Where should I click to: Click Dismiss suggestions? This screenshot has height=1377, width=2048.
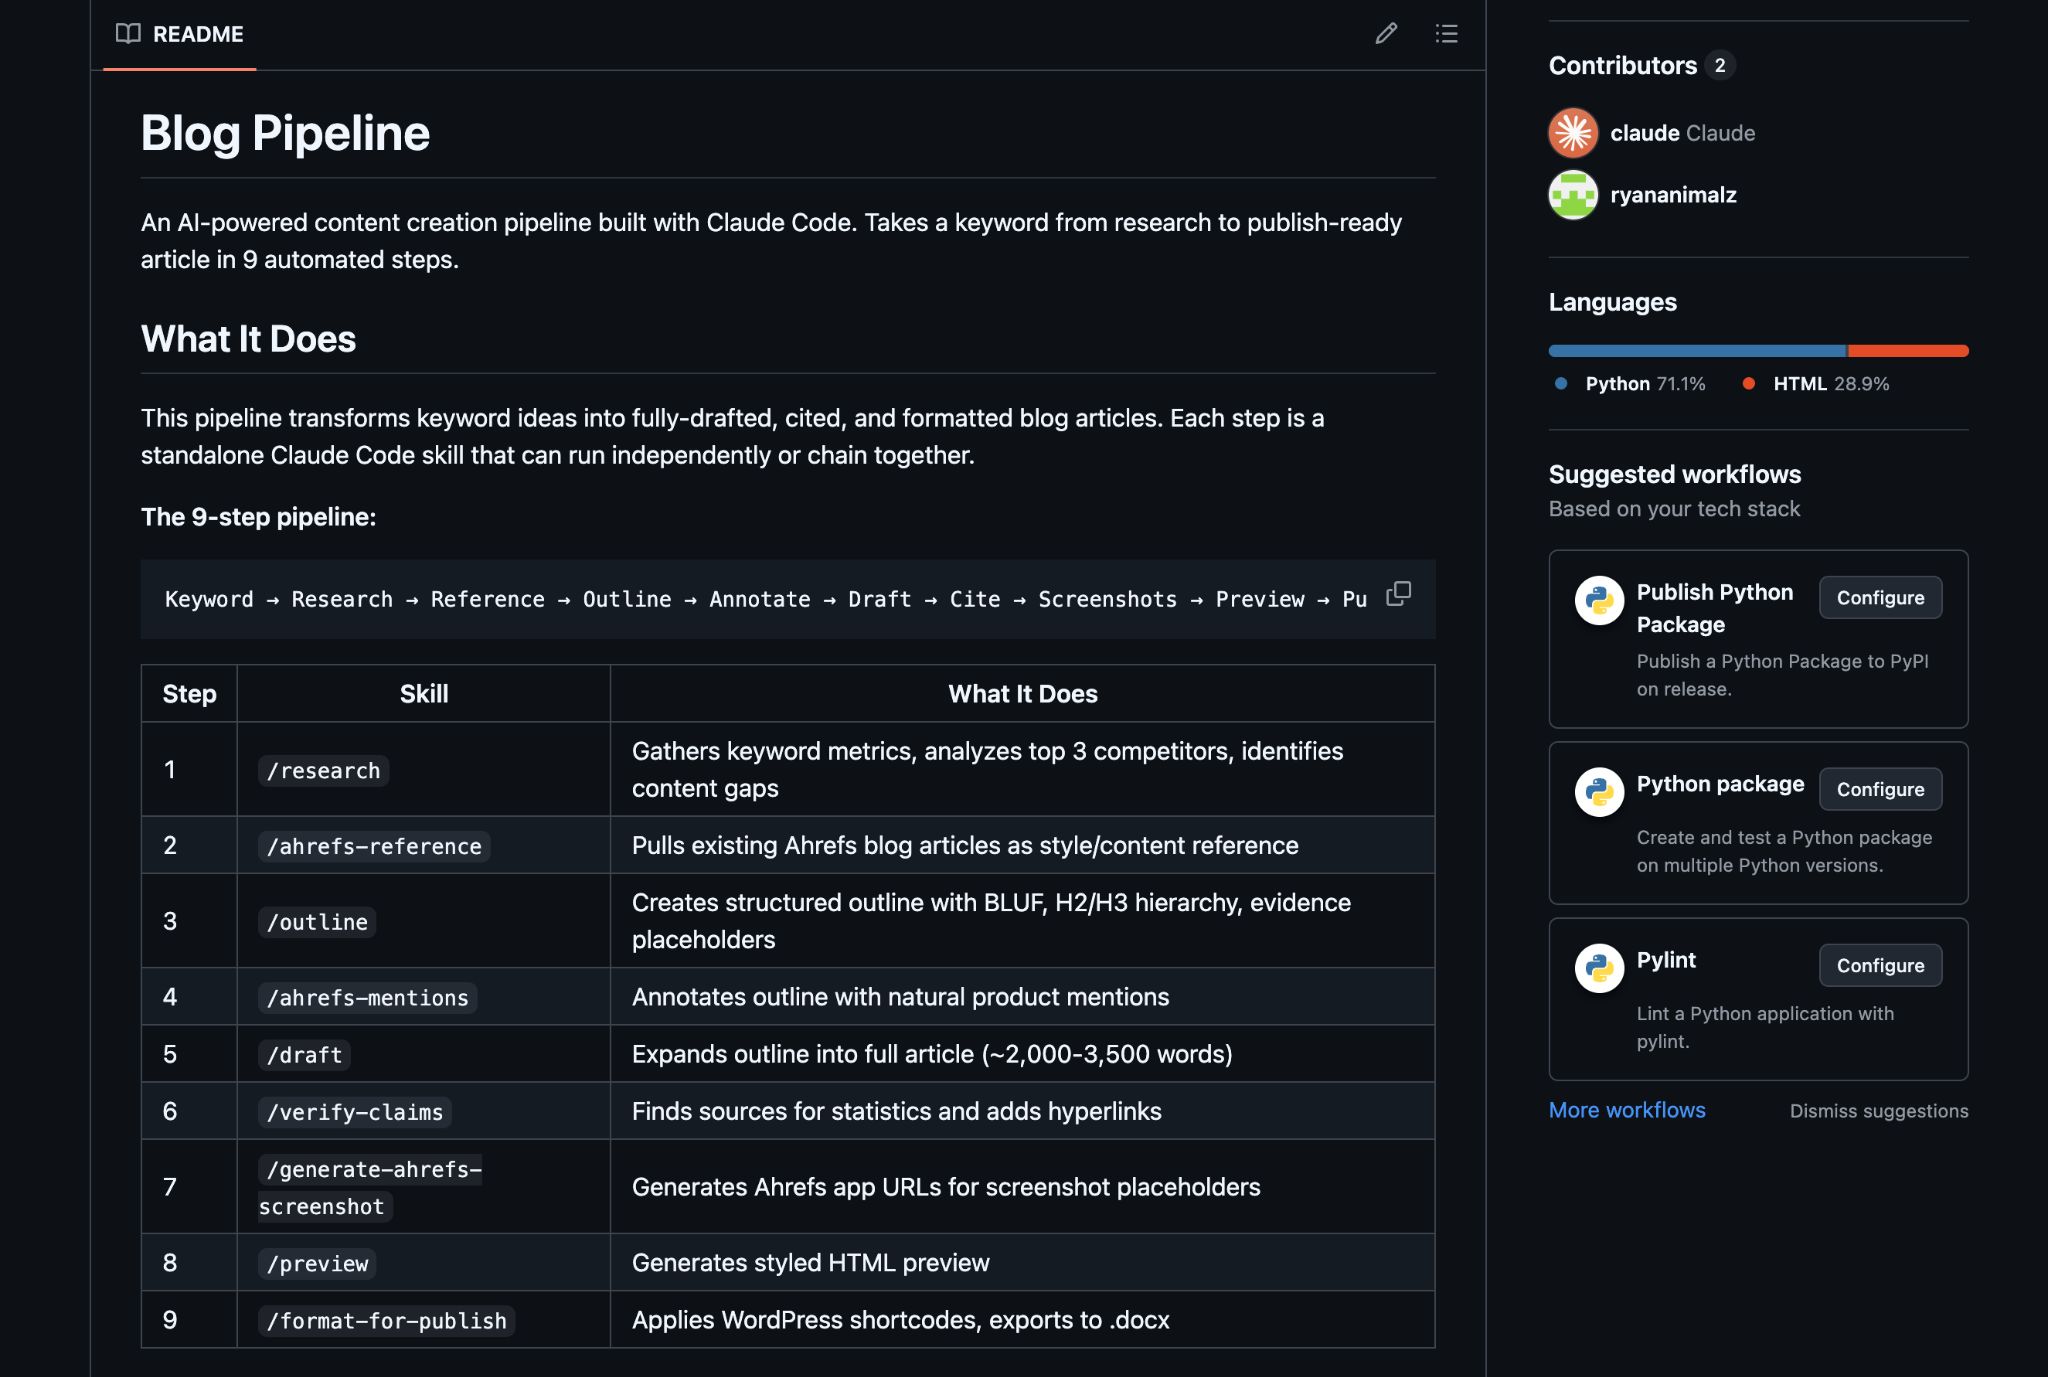click(x=1878, y=1111)
